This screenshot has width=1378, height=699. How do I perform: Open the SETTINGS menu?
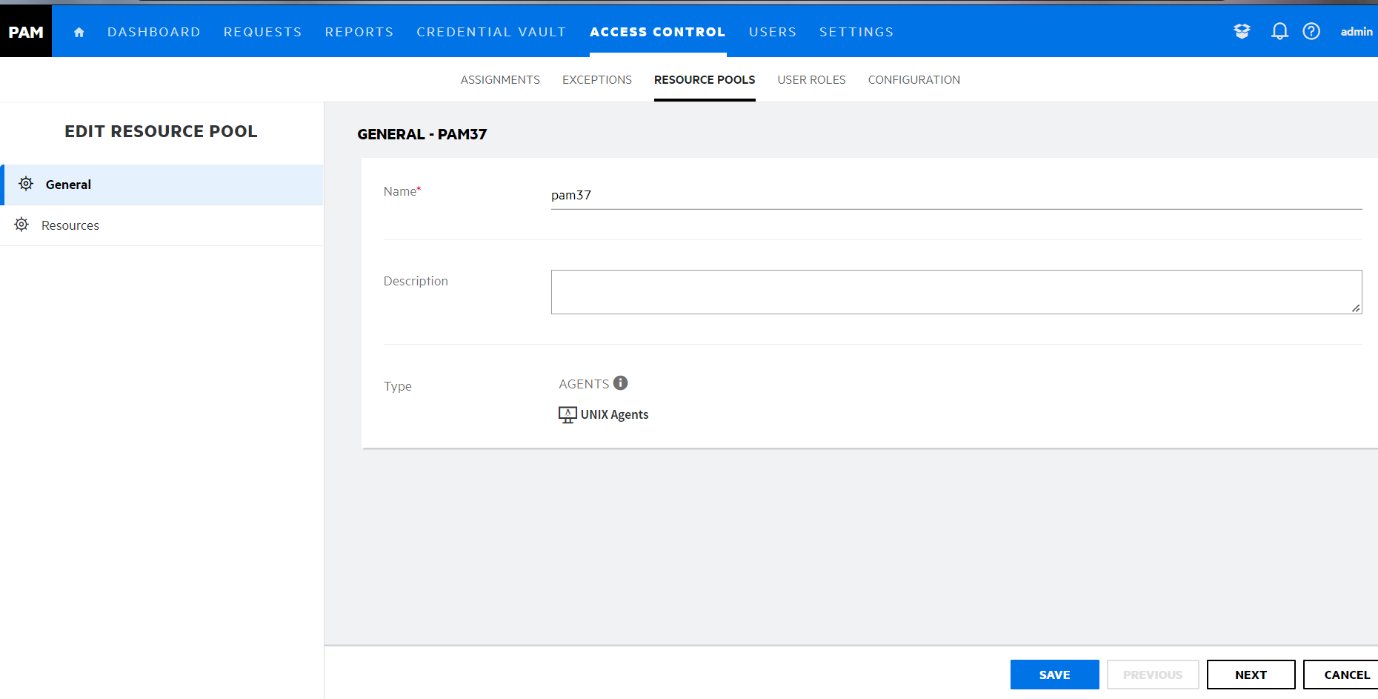(x=856, y=31)
